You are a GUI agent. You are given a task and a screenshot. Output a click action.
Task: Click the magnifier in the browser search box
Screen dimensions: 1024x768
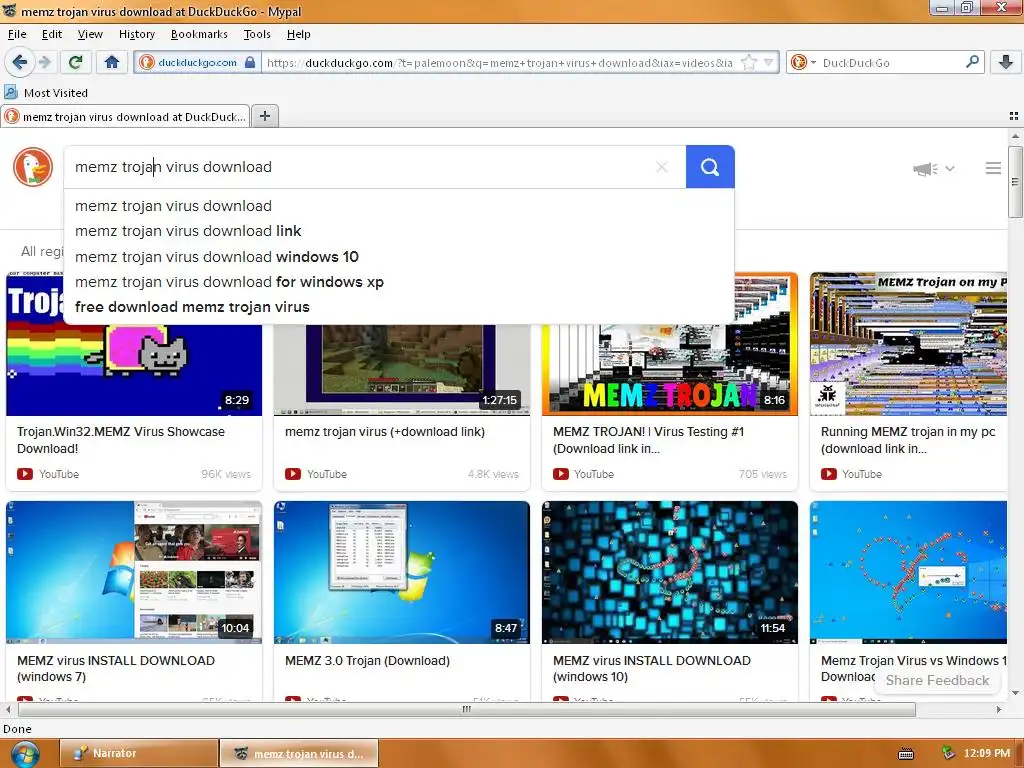(x=972, y=62)
